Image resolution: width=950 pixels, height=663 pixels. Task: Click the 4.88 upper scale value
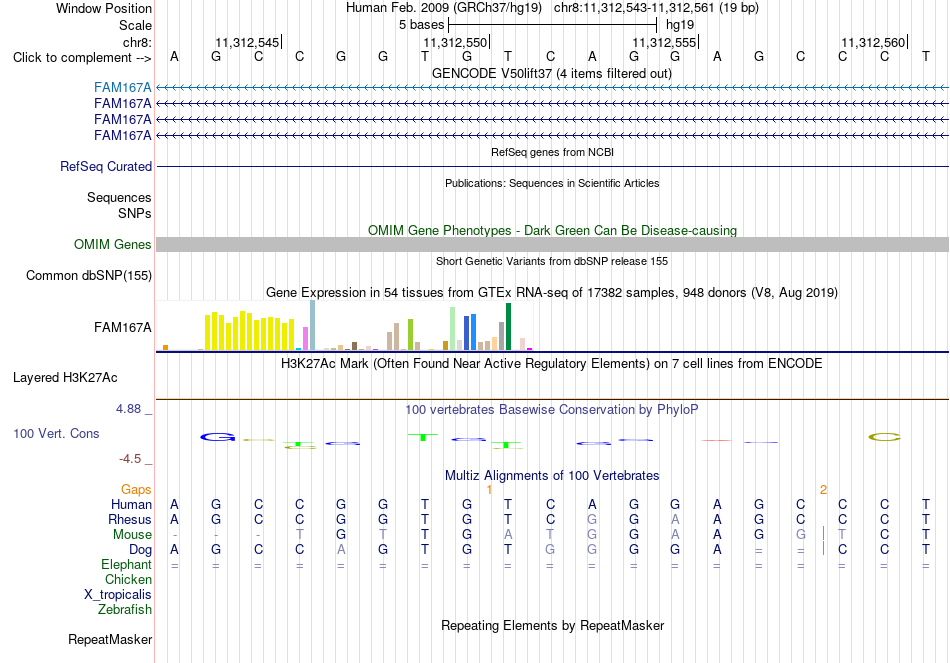click(x=128, y=409)
